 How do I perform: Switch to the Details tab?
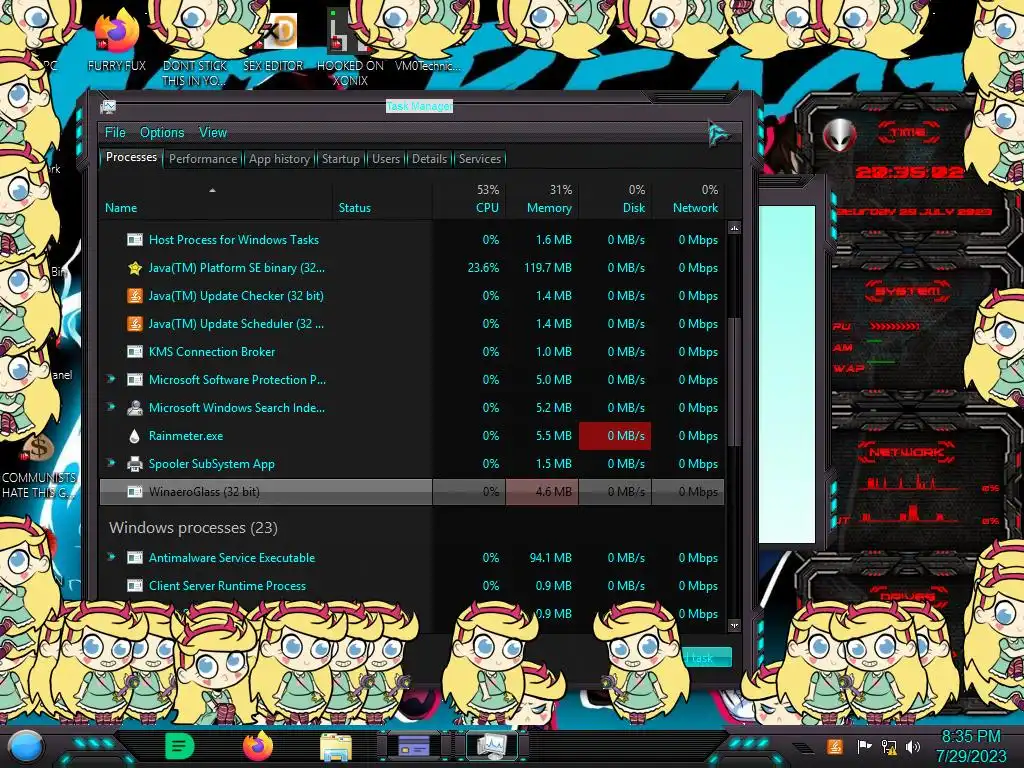point(429,159)
